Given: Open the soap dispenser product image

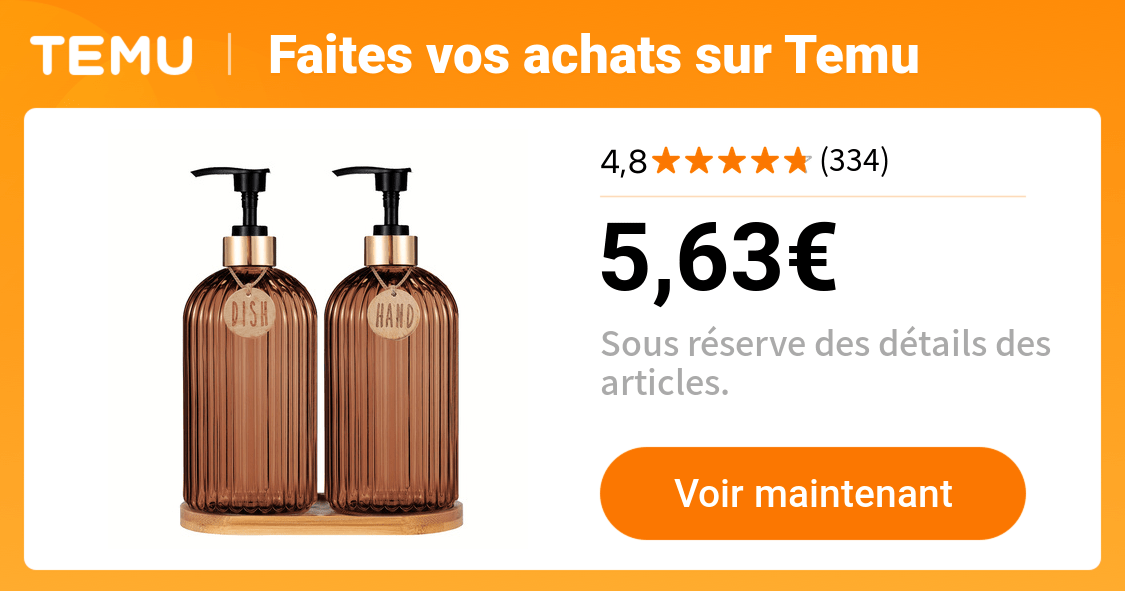Looking at the screenshot, I should 320,351.
